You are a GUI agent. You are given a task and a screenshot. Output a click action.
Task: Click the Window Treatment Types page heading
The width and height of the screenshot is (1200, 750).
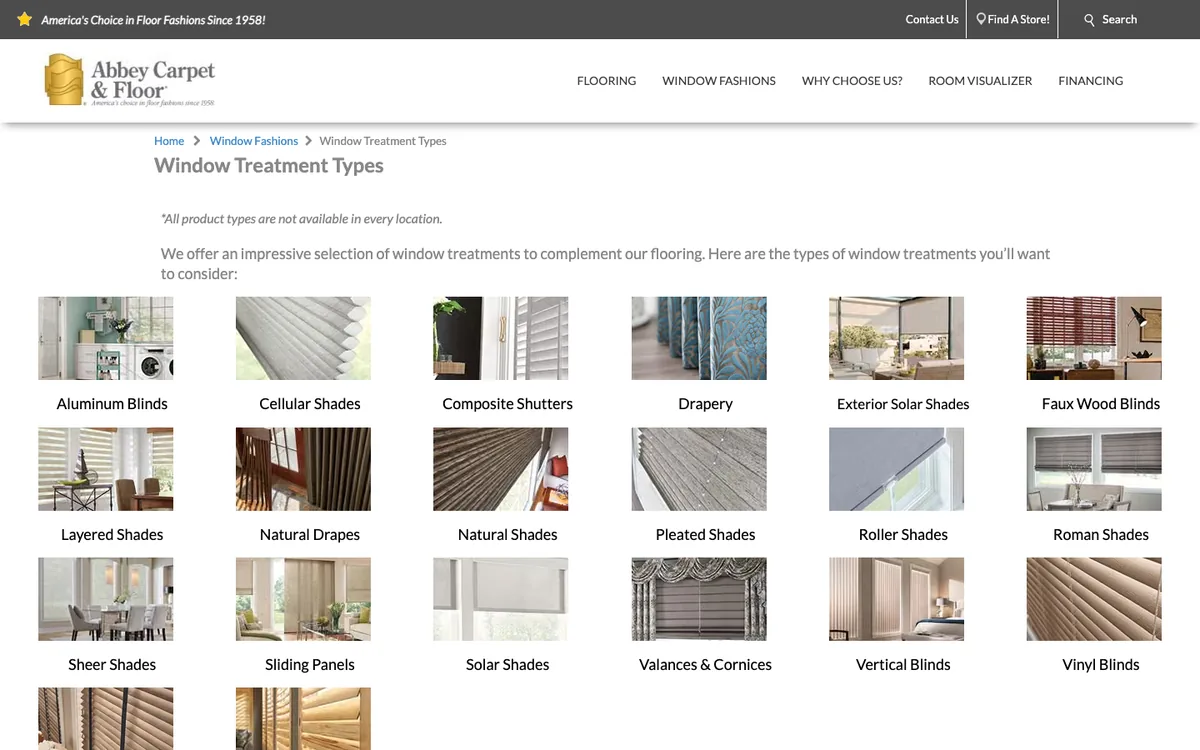coord(269,166)
